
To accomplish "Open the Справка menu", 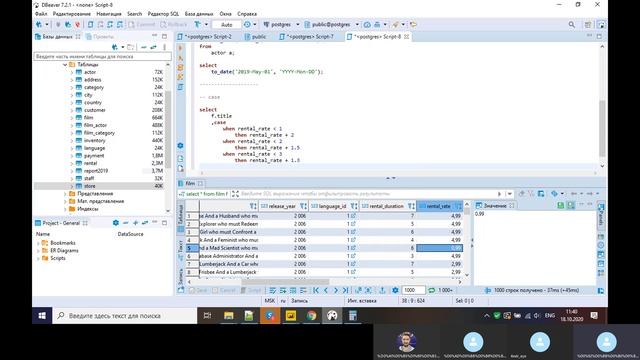I will 247,14.
